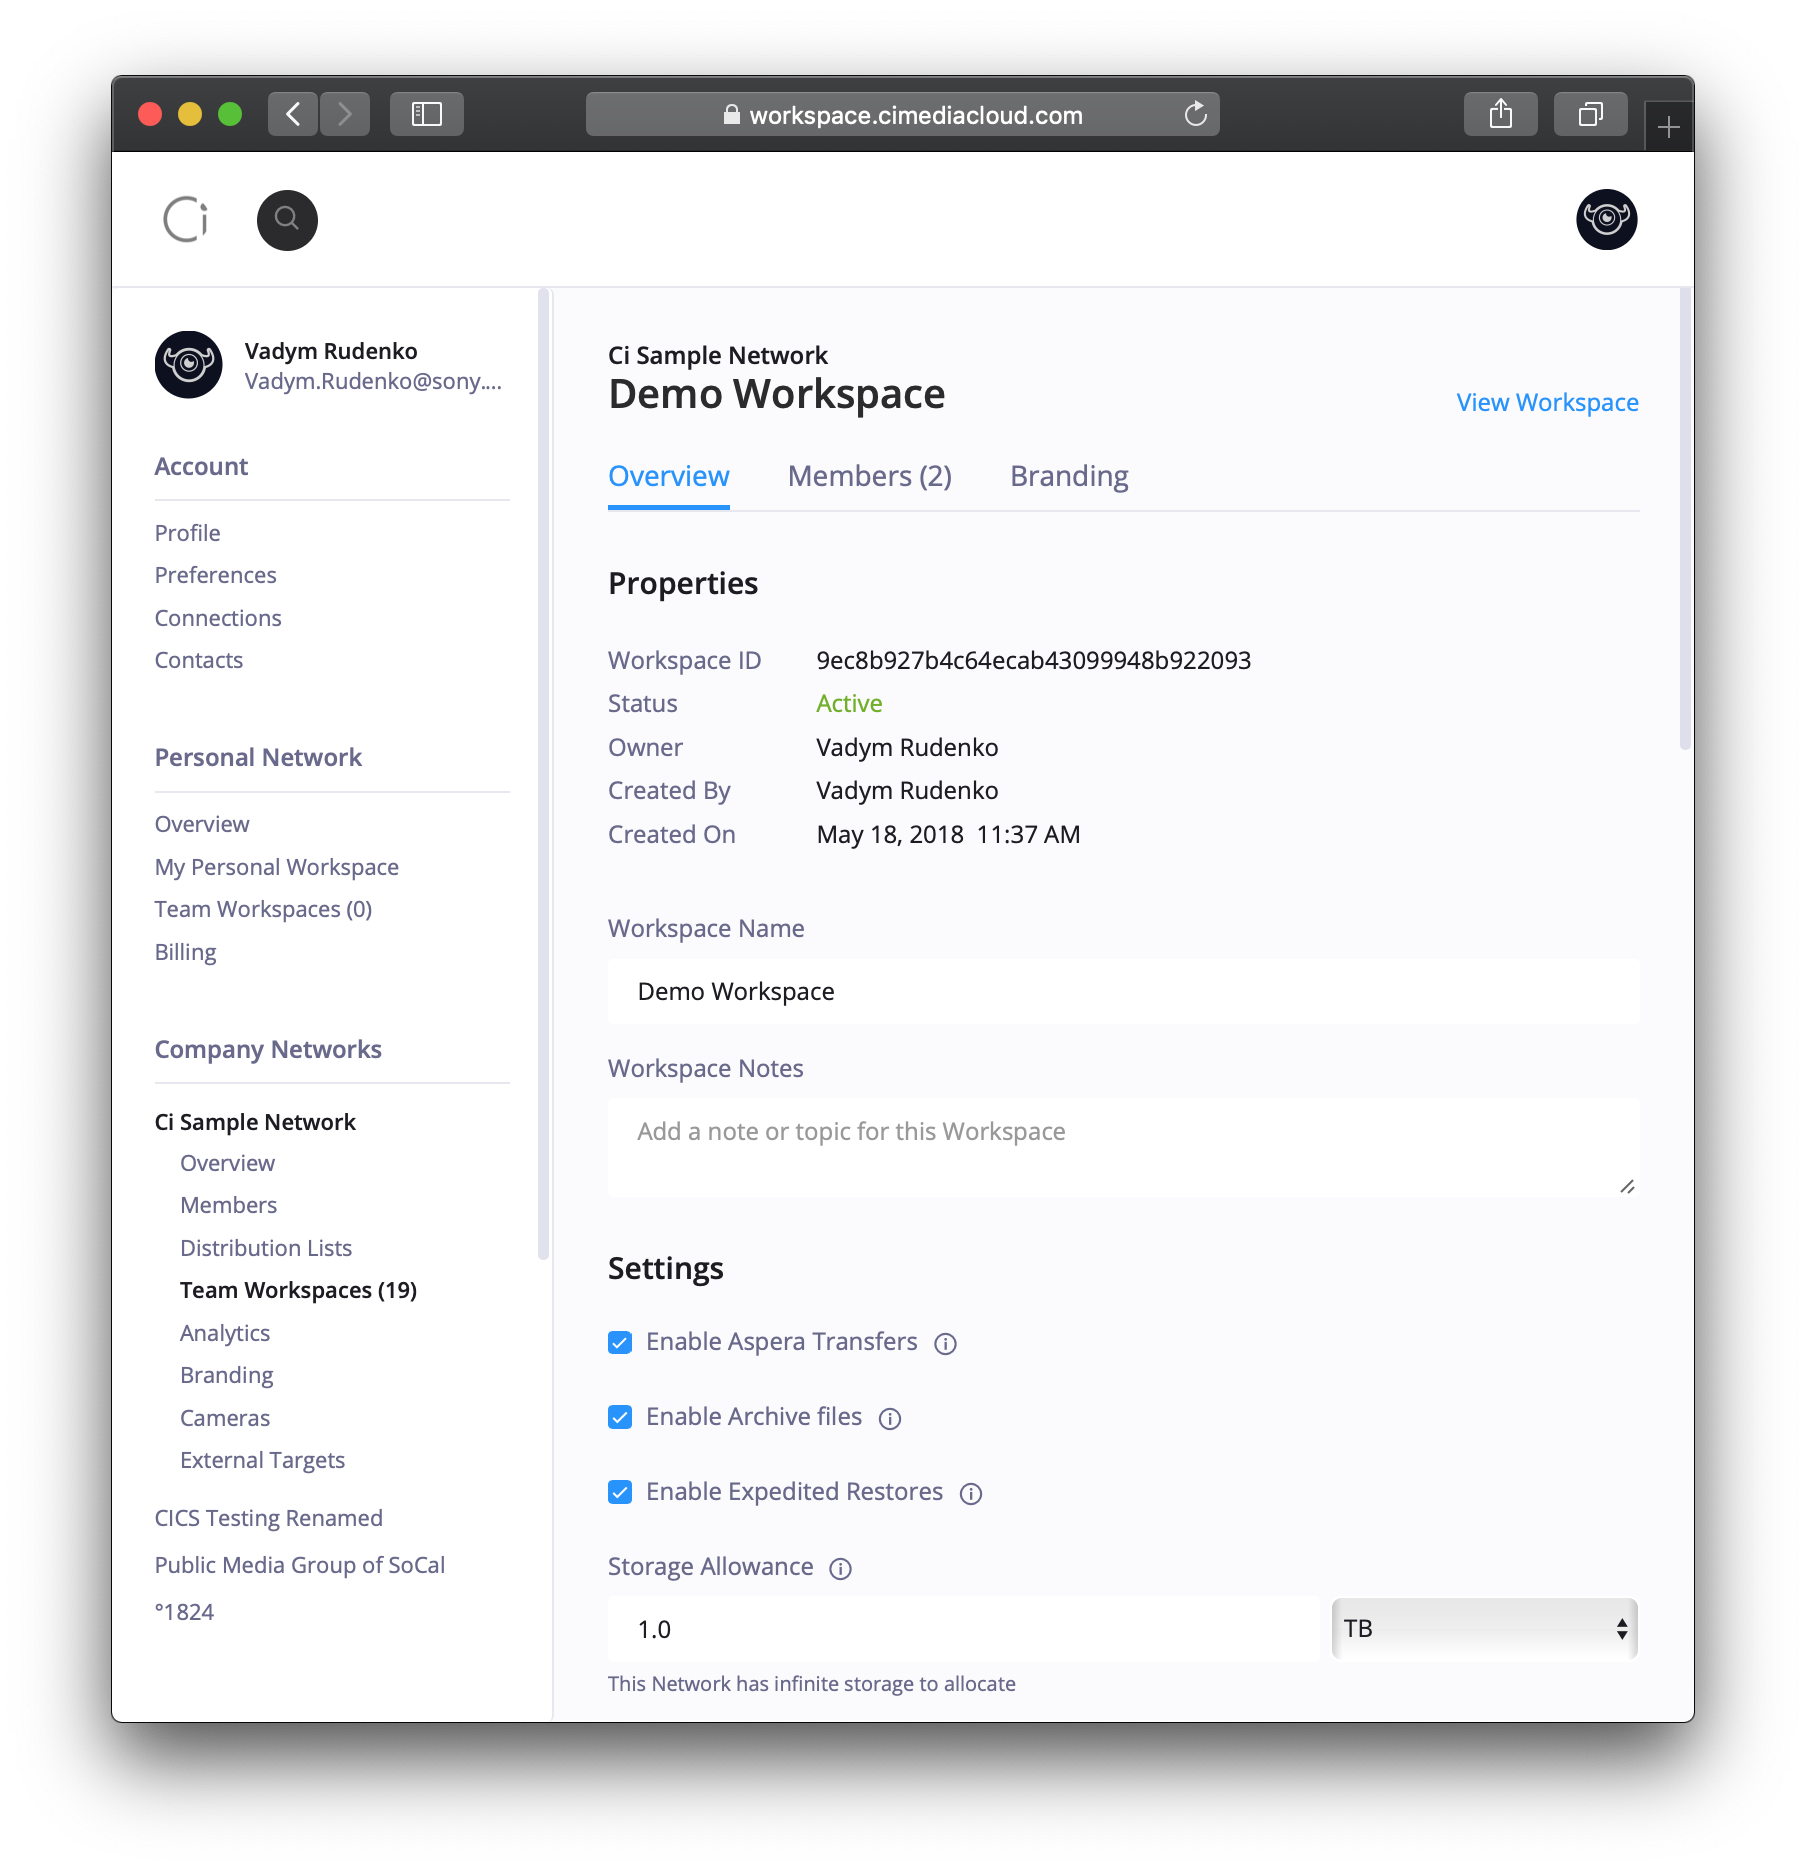
Task: Open the TB storage unit dropdown
Action: coord(1484,1628)
